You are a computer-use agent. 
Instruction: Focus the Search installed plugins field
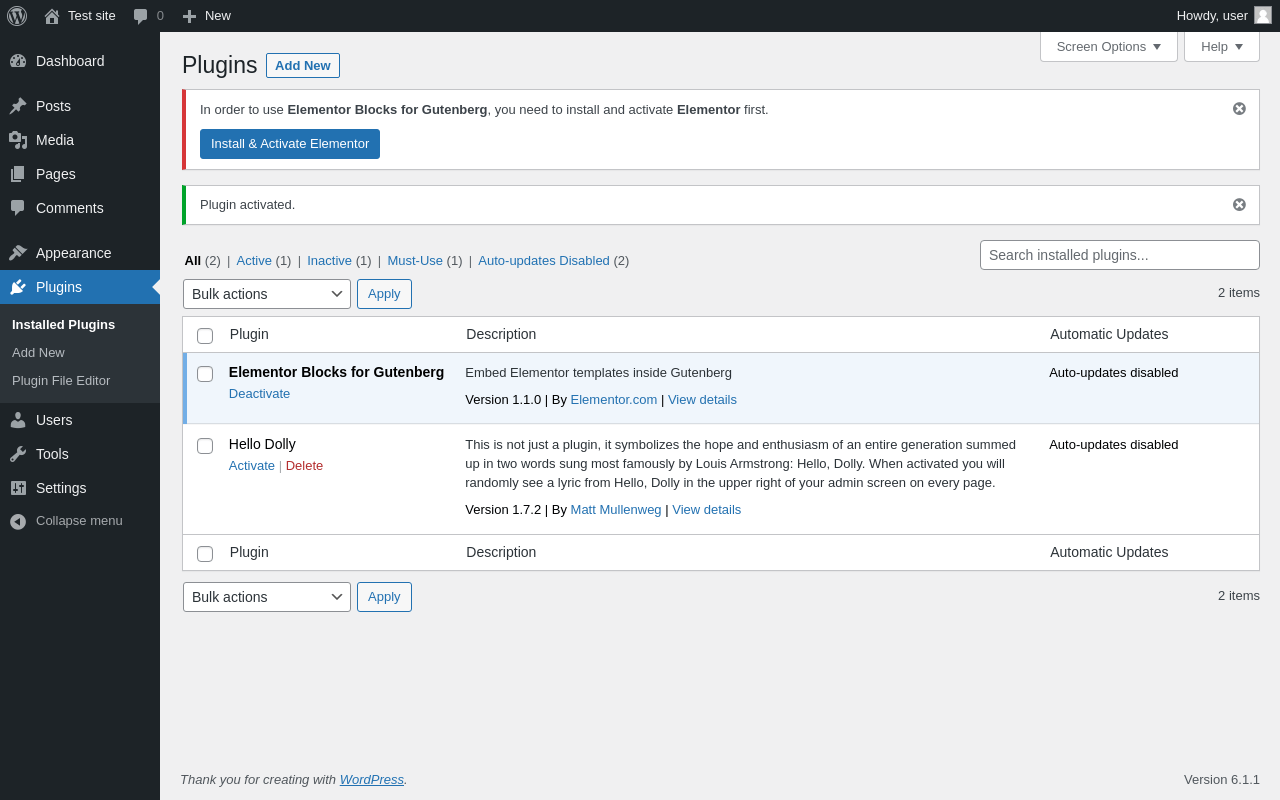click(x=1120, y=255)
